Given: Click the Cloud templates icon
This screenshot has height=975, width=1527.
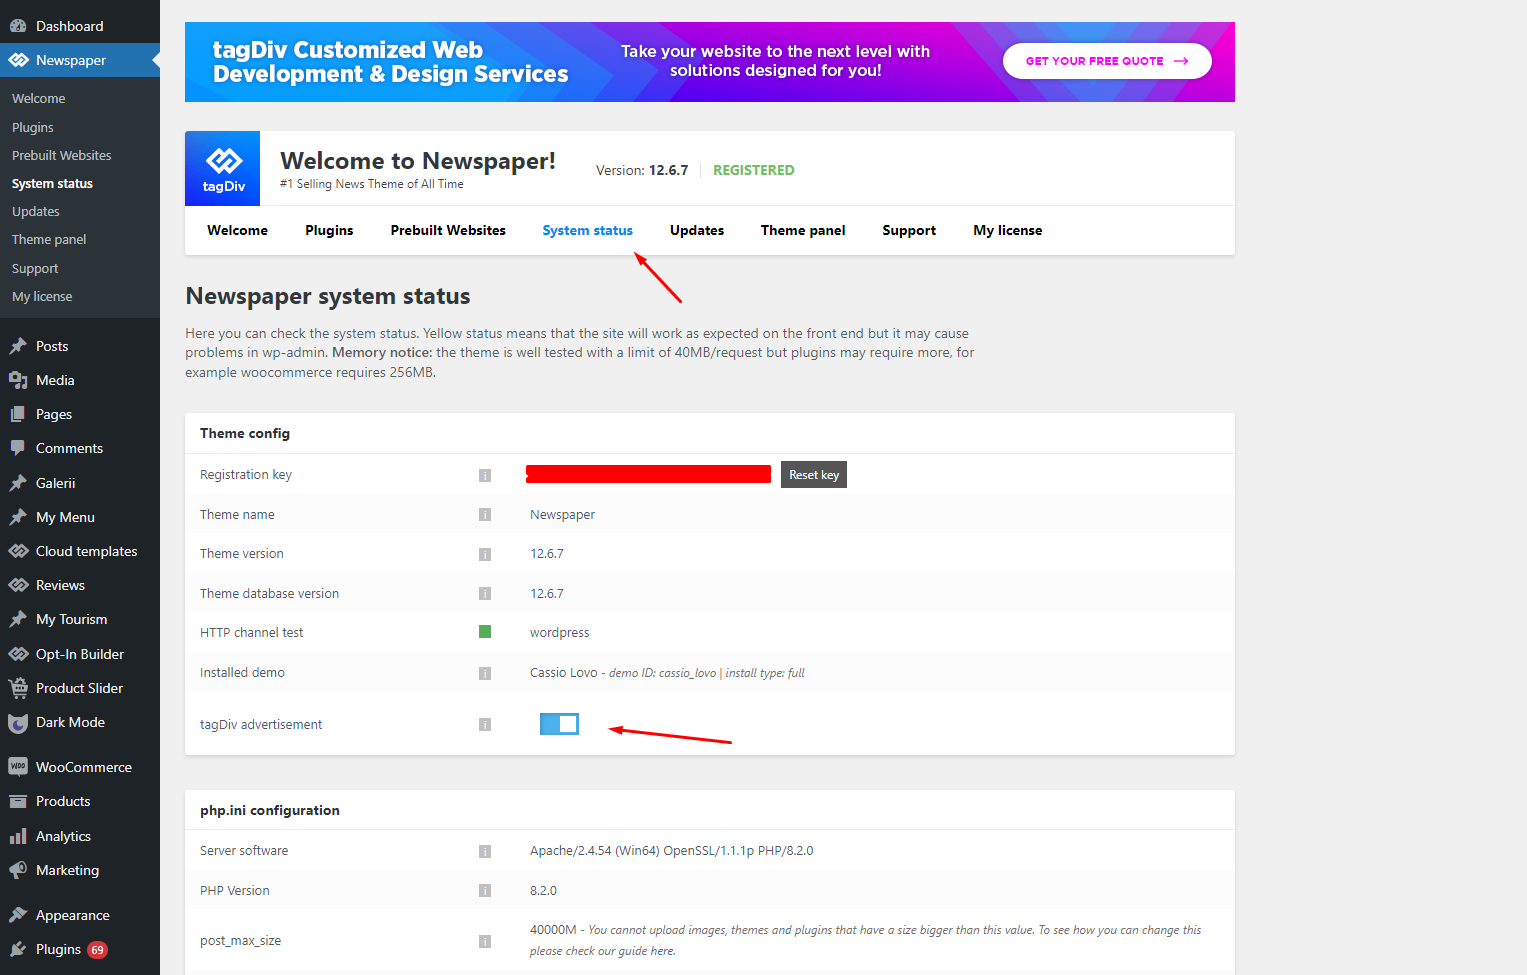Looking at the screenshot, I should click(x=18, y=551).
